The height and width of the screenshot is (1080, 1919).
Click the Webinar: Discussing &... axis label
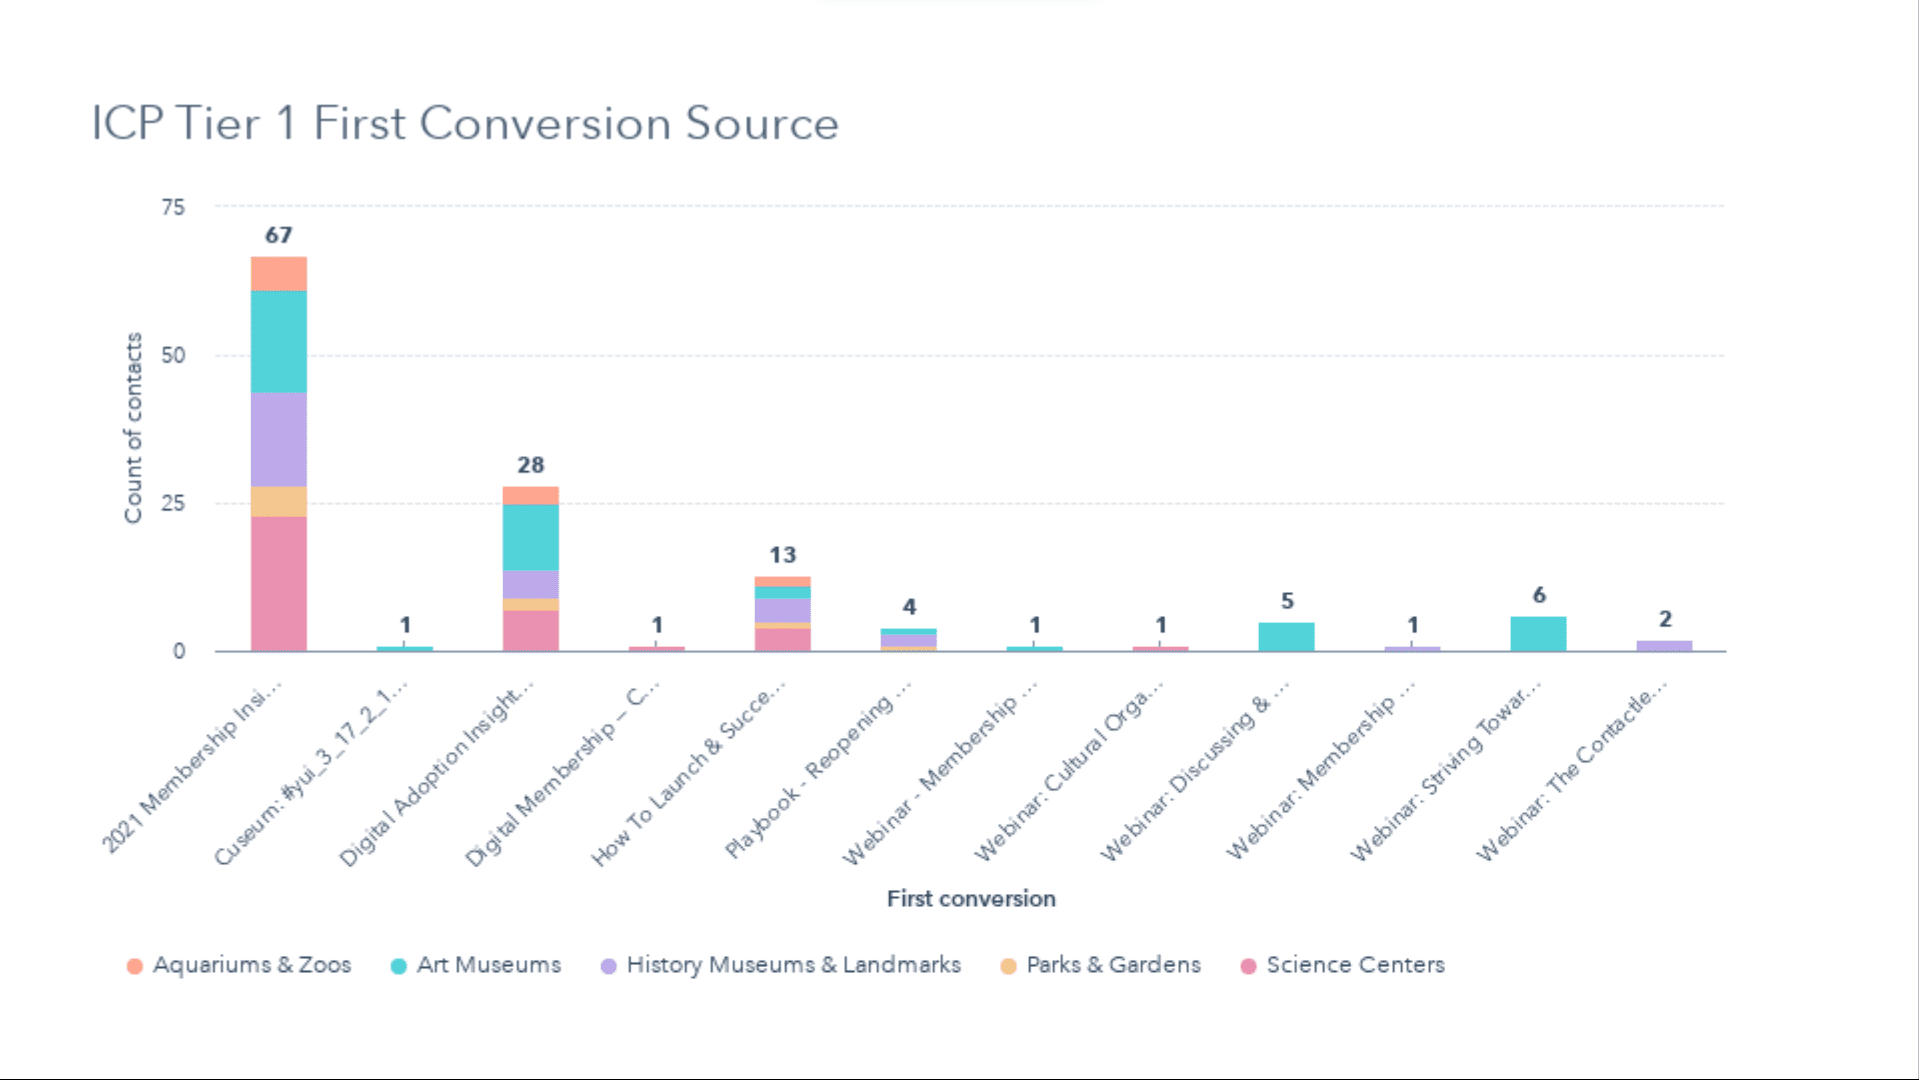tap(1196, 770)
